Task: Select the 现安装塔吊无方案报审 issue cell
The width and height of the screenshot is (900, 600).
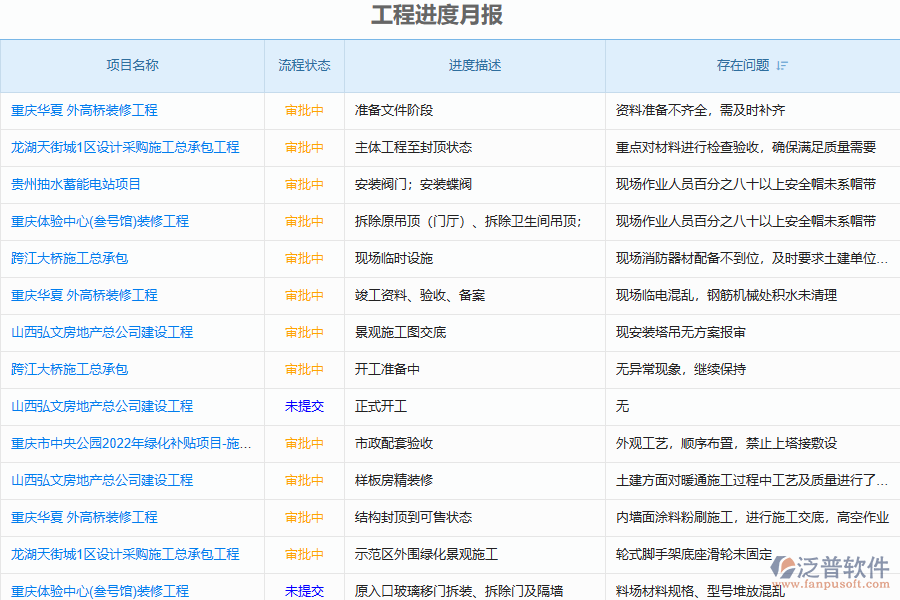Action: coord(680,332)
